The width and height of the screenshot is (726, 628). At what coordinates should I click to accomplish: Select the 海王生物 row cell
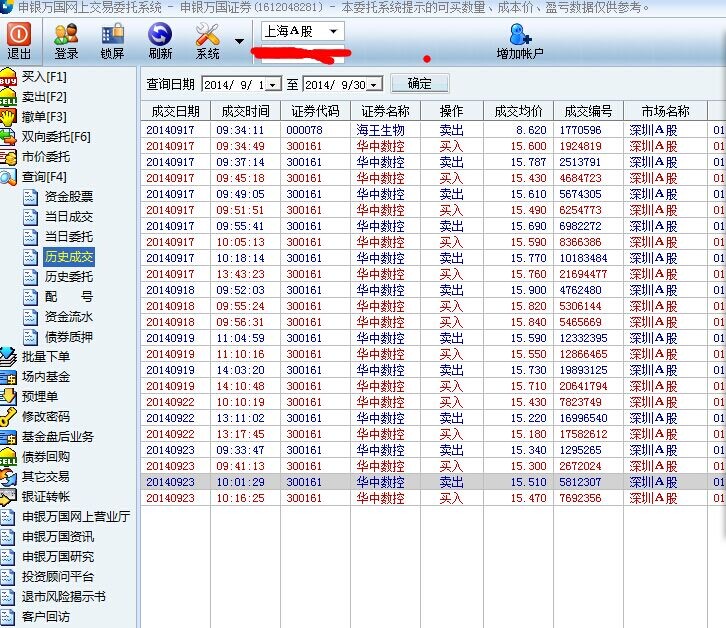point(381,130)
